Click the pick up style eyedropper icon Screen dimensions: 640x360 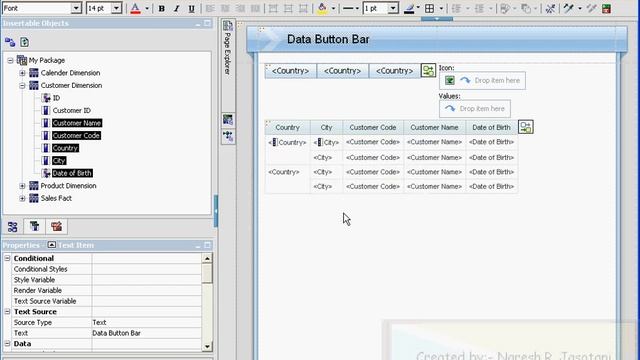pos(569,8)
